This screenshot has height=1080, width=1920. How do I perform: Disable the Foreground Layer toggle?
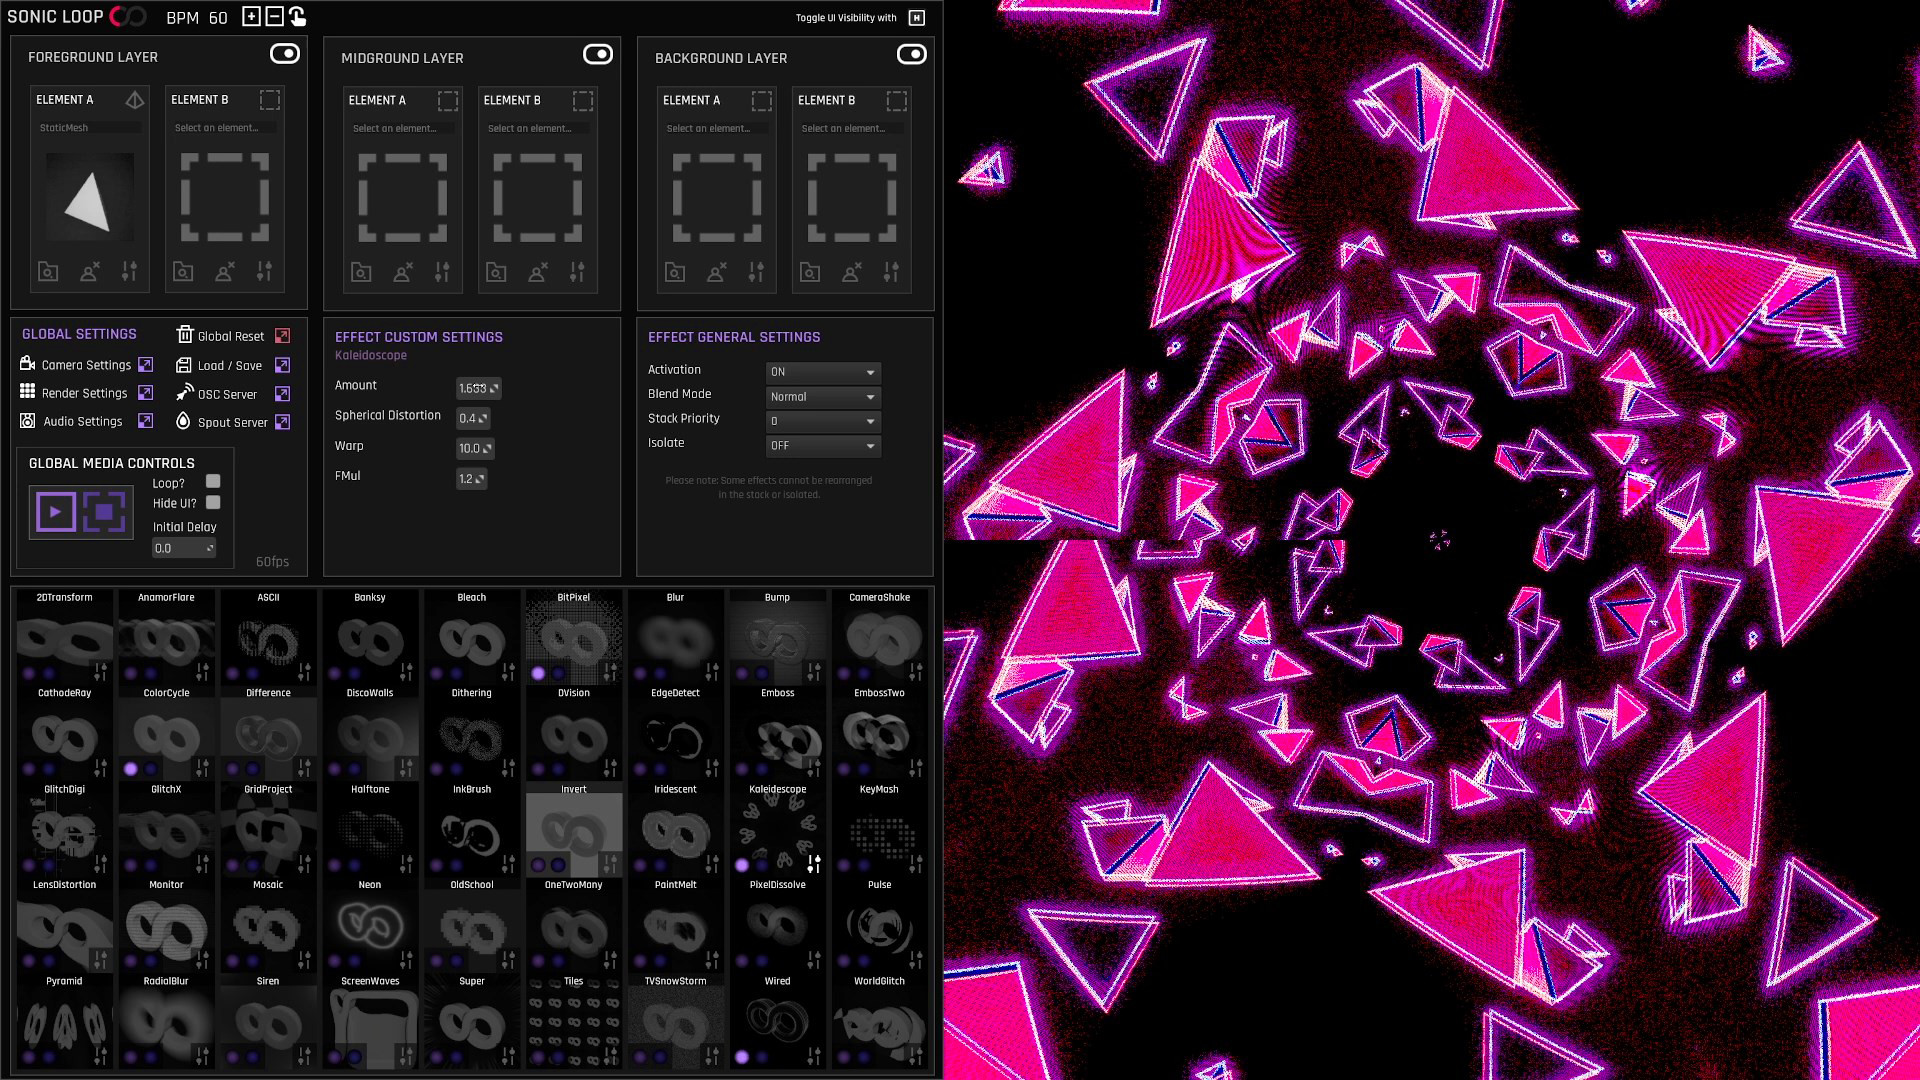click(285, 54)
